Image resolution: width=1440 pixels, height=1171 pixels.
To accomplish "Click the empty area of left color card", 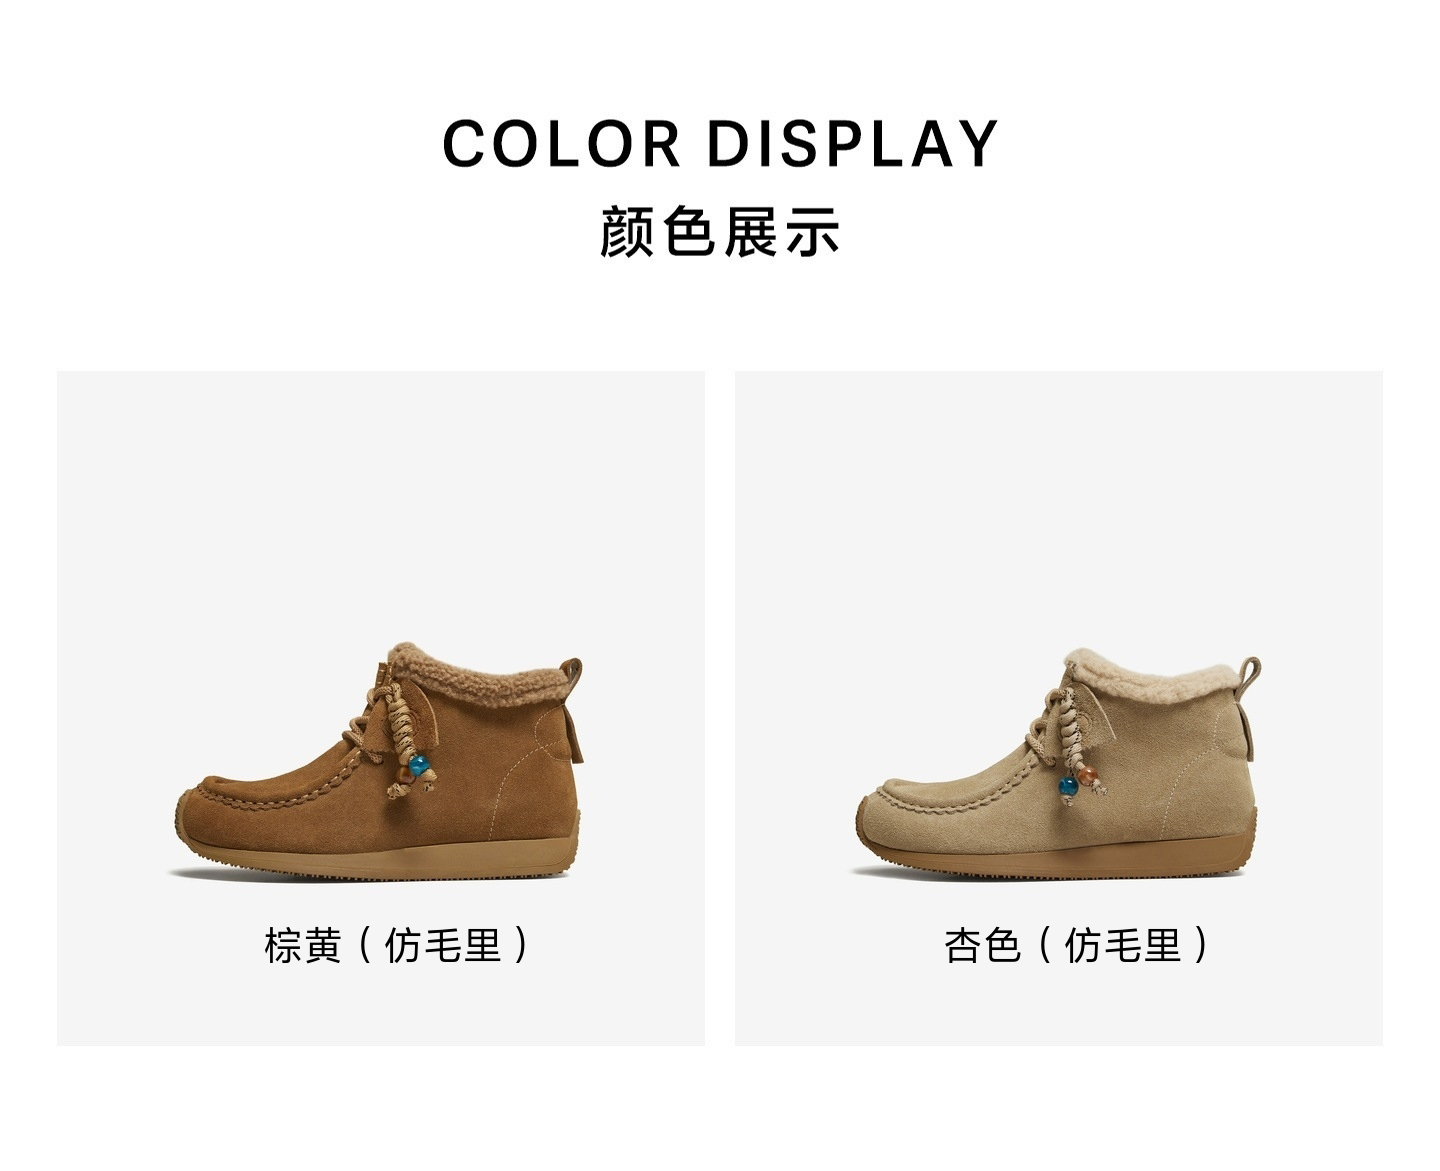I will point(380,500).
